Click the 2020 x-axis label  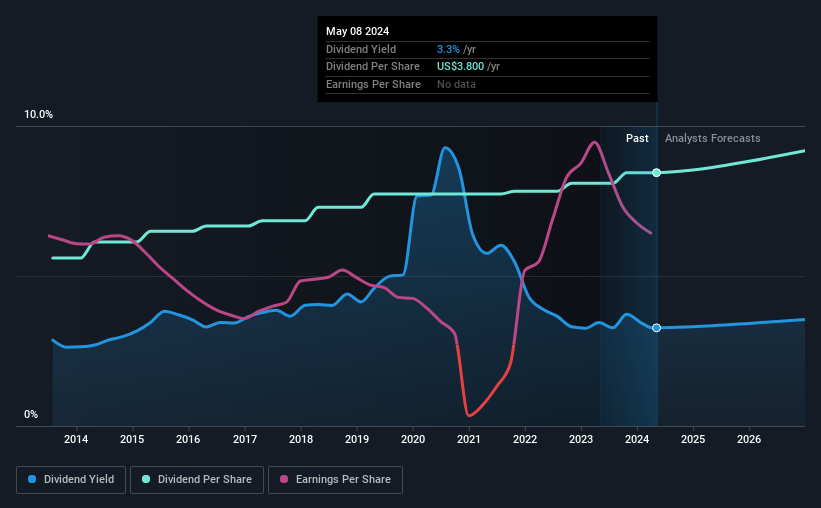point(413,439)
